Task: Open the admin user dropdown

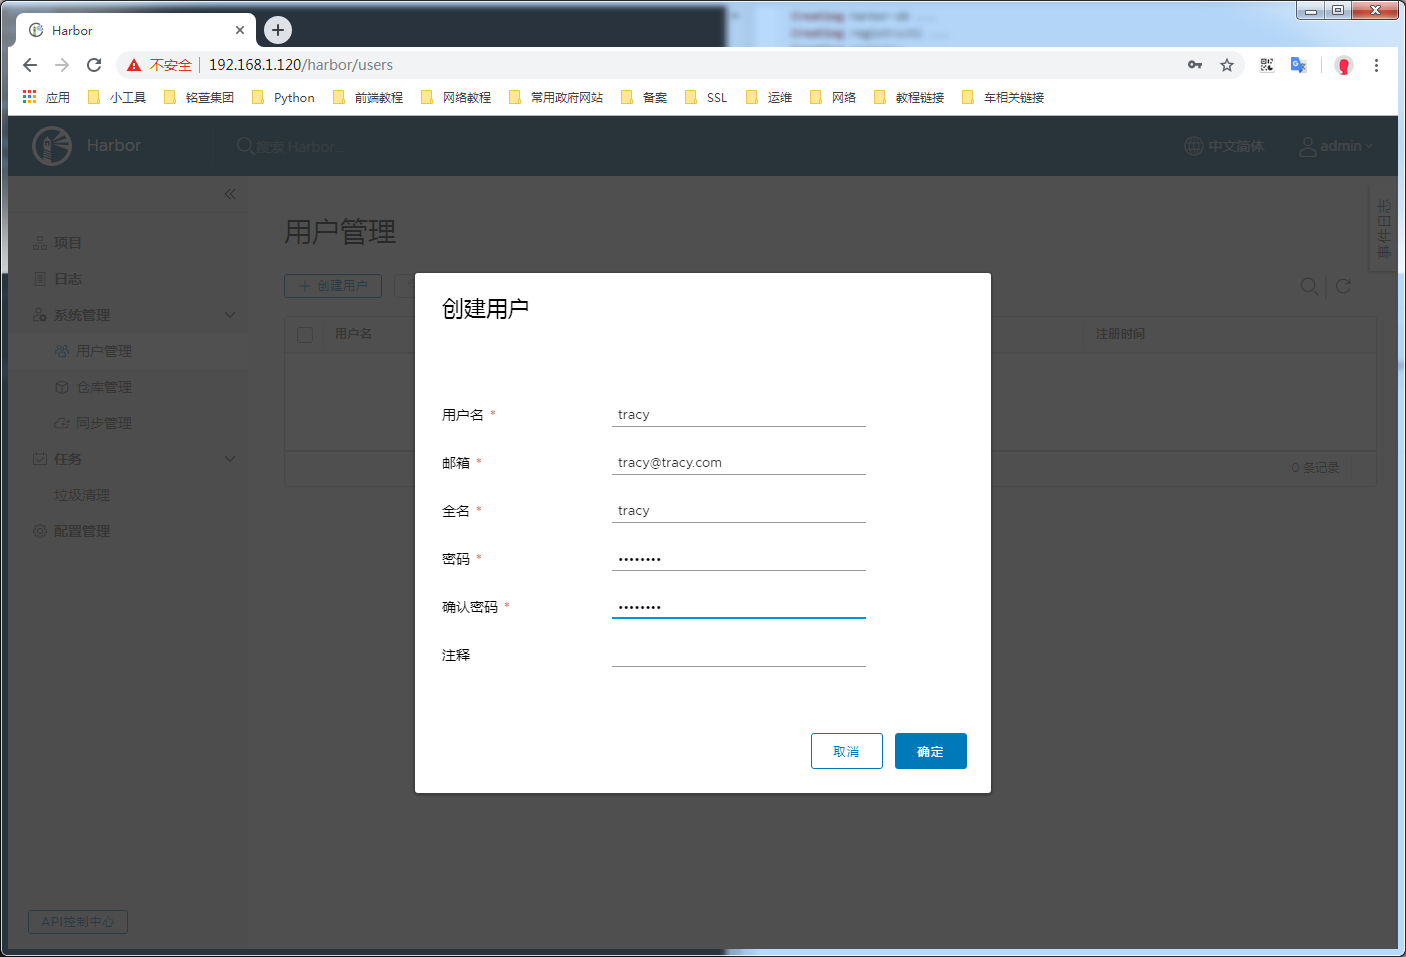Action: [x=1336, y=146]
